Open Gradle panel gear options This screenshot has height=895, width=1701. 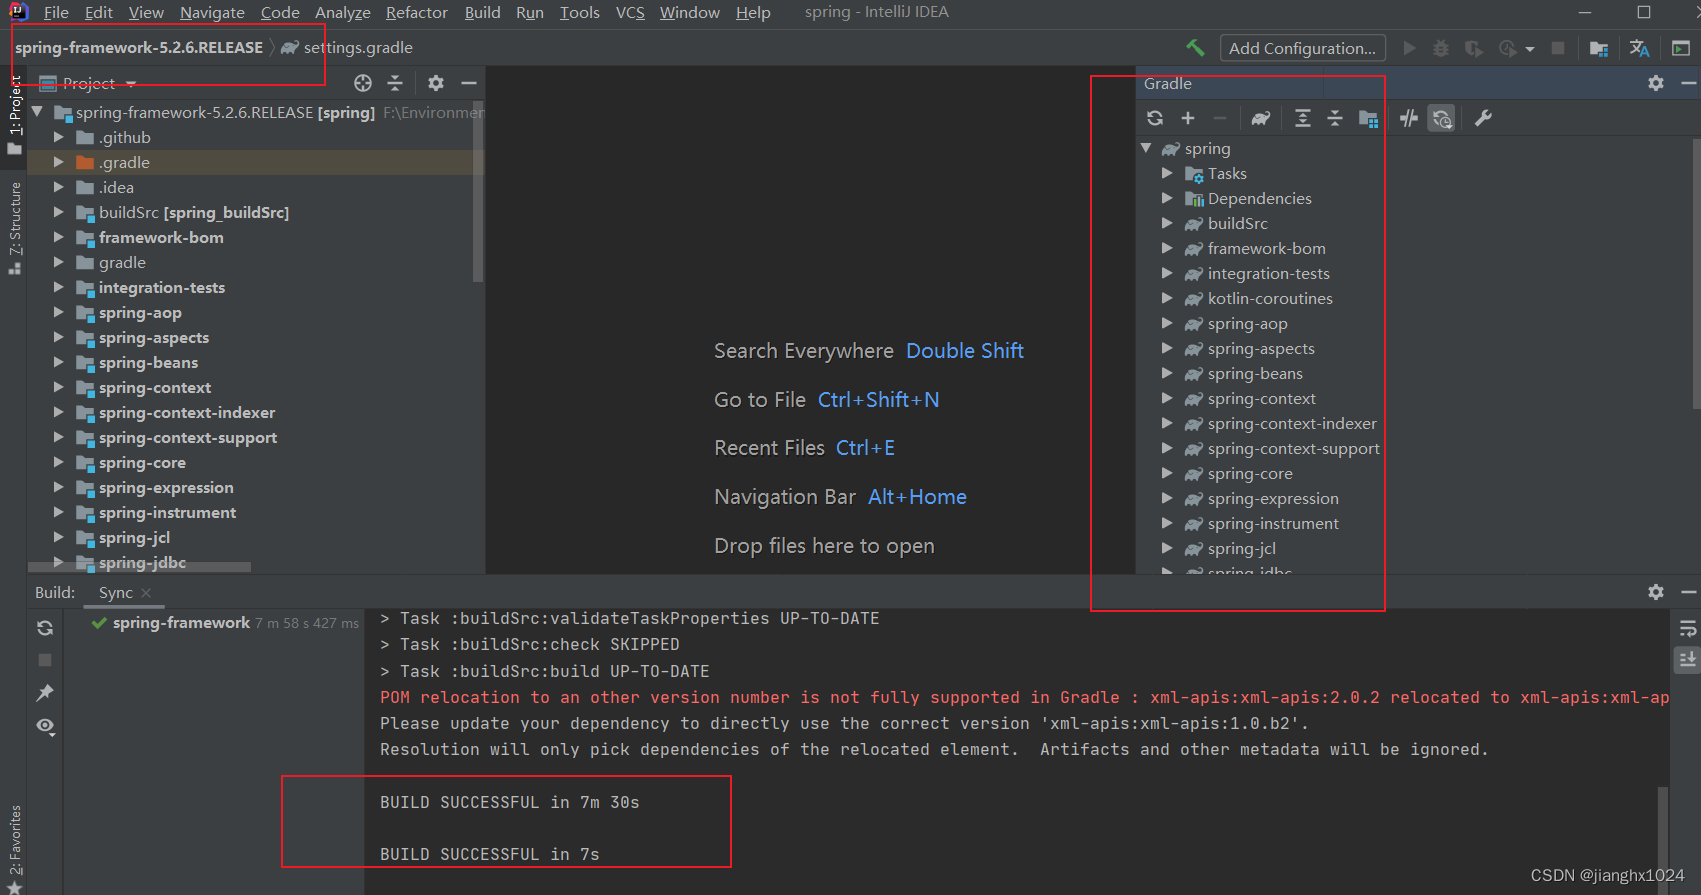point(1656,83)
